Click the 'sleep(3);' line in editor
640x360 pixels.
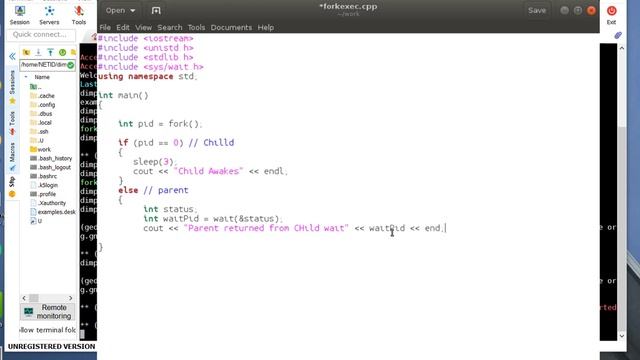155,162
